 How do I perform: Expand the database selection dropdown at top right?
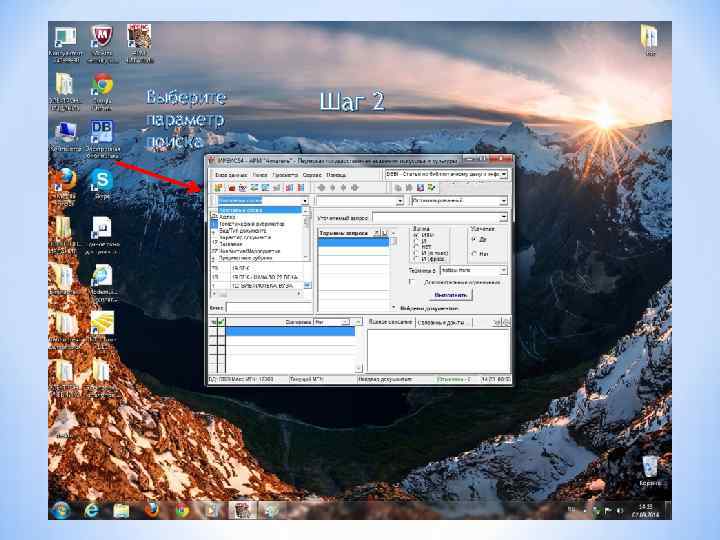[504, 173]
